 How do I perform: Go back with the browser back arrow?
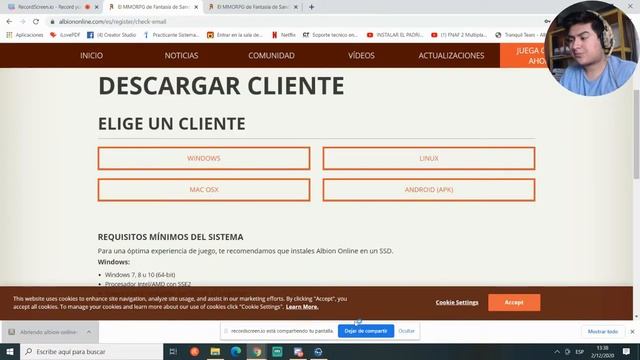pyautogui.click(x=9, y=22)
